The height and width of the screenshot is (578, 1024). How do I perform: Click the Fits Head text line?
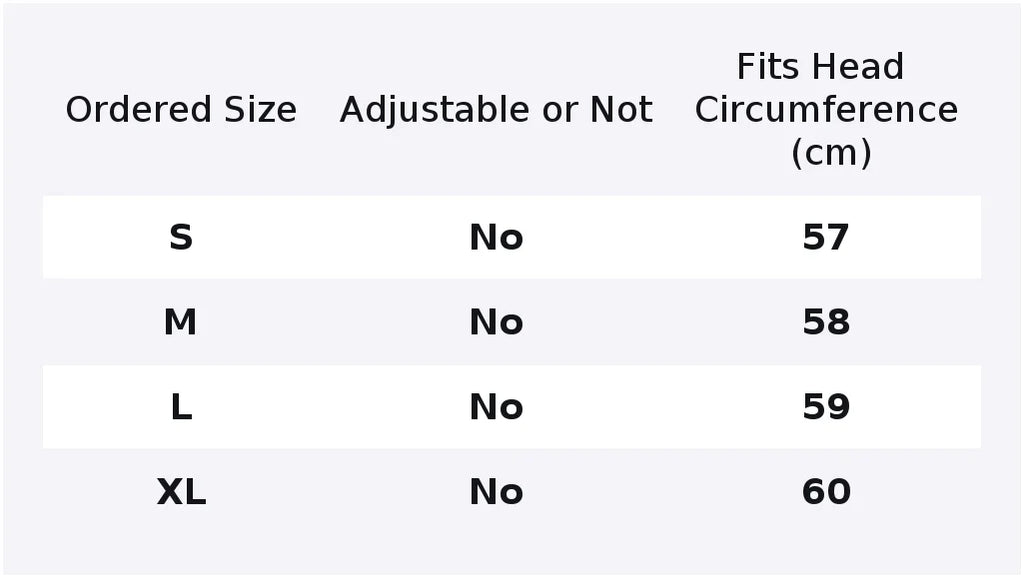820,67
